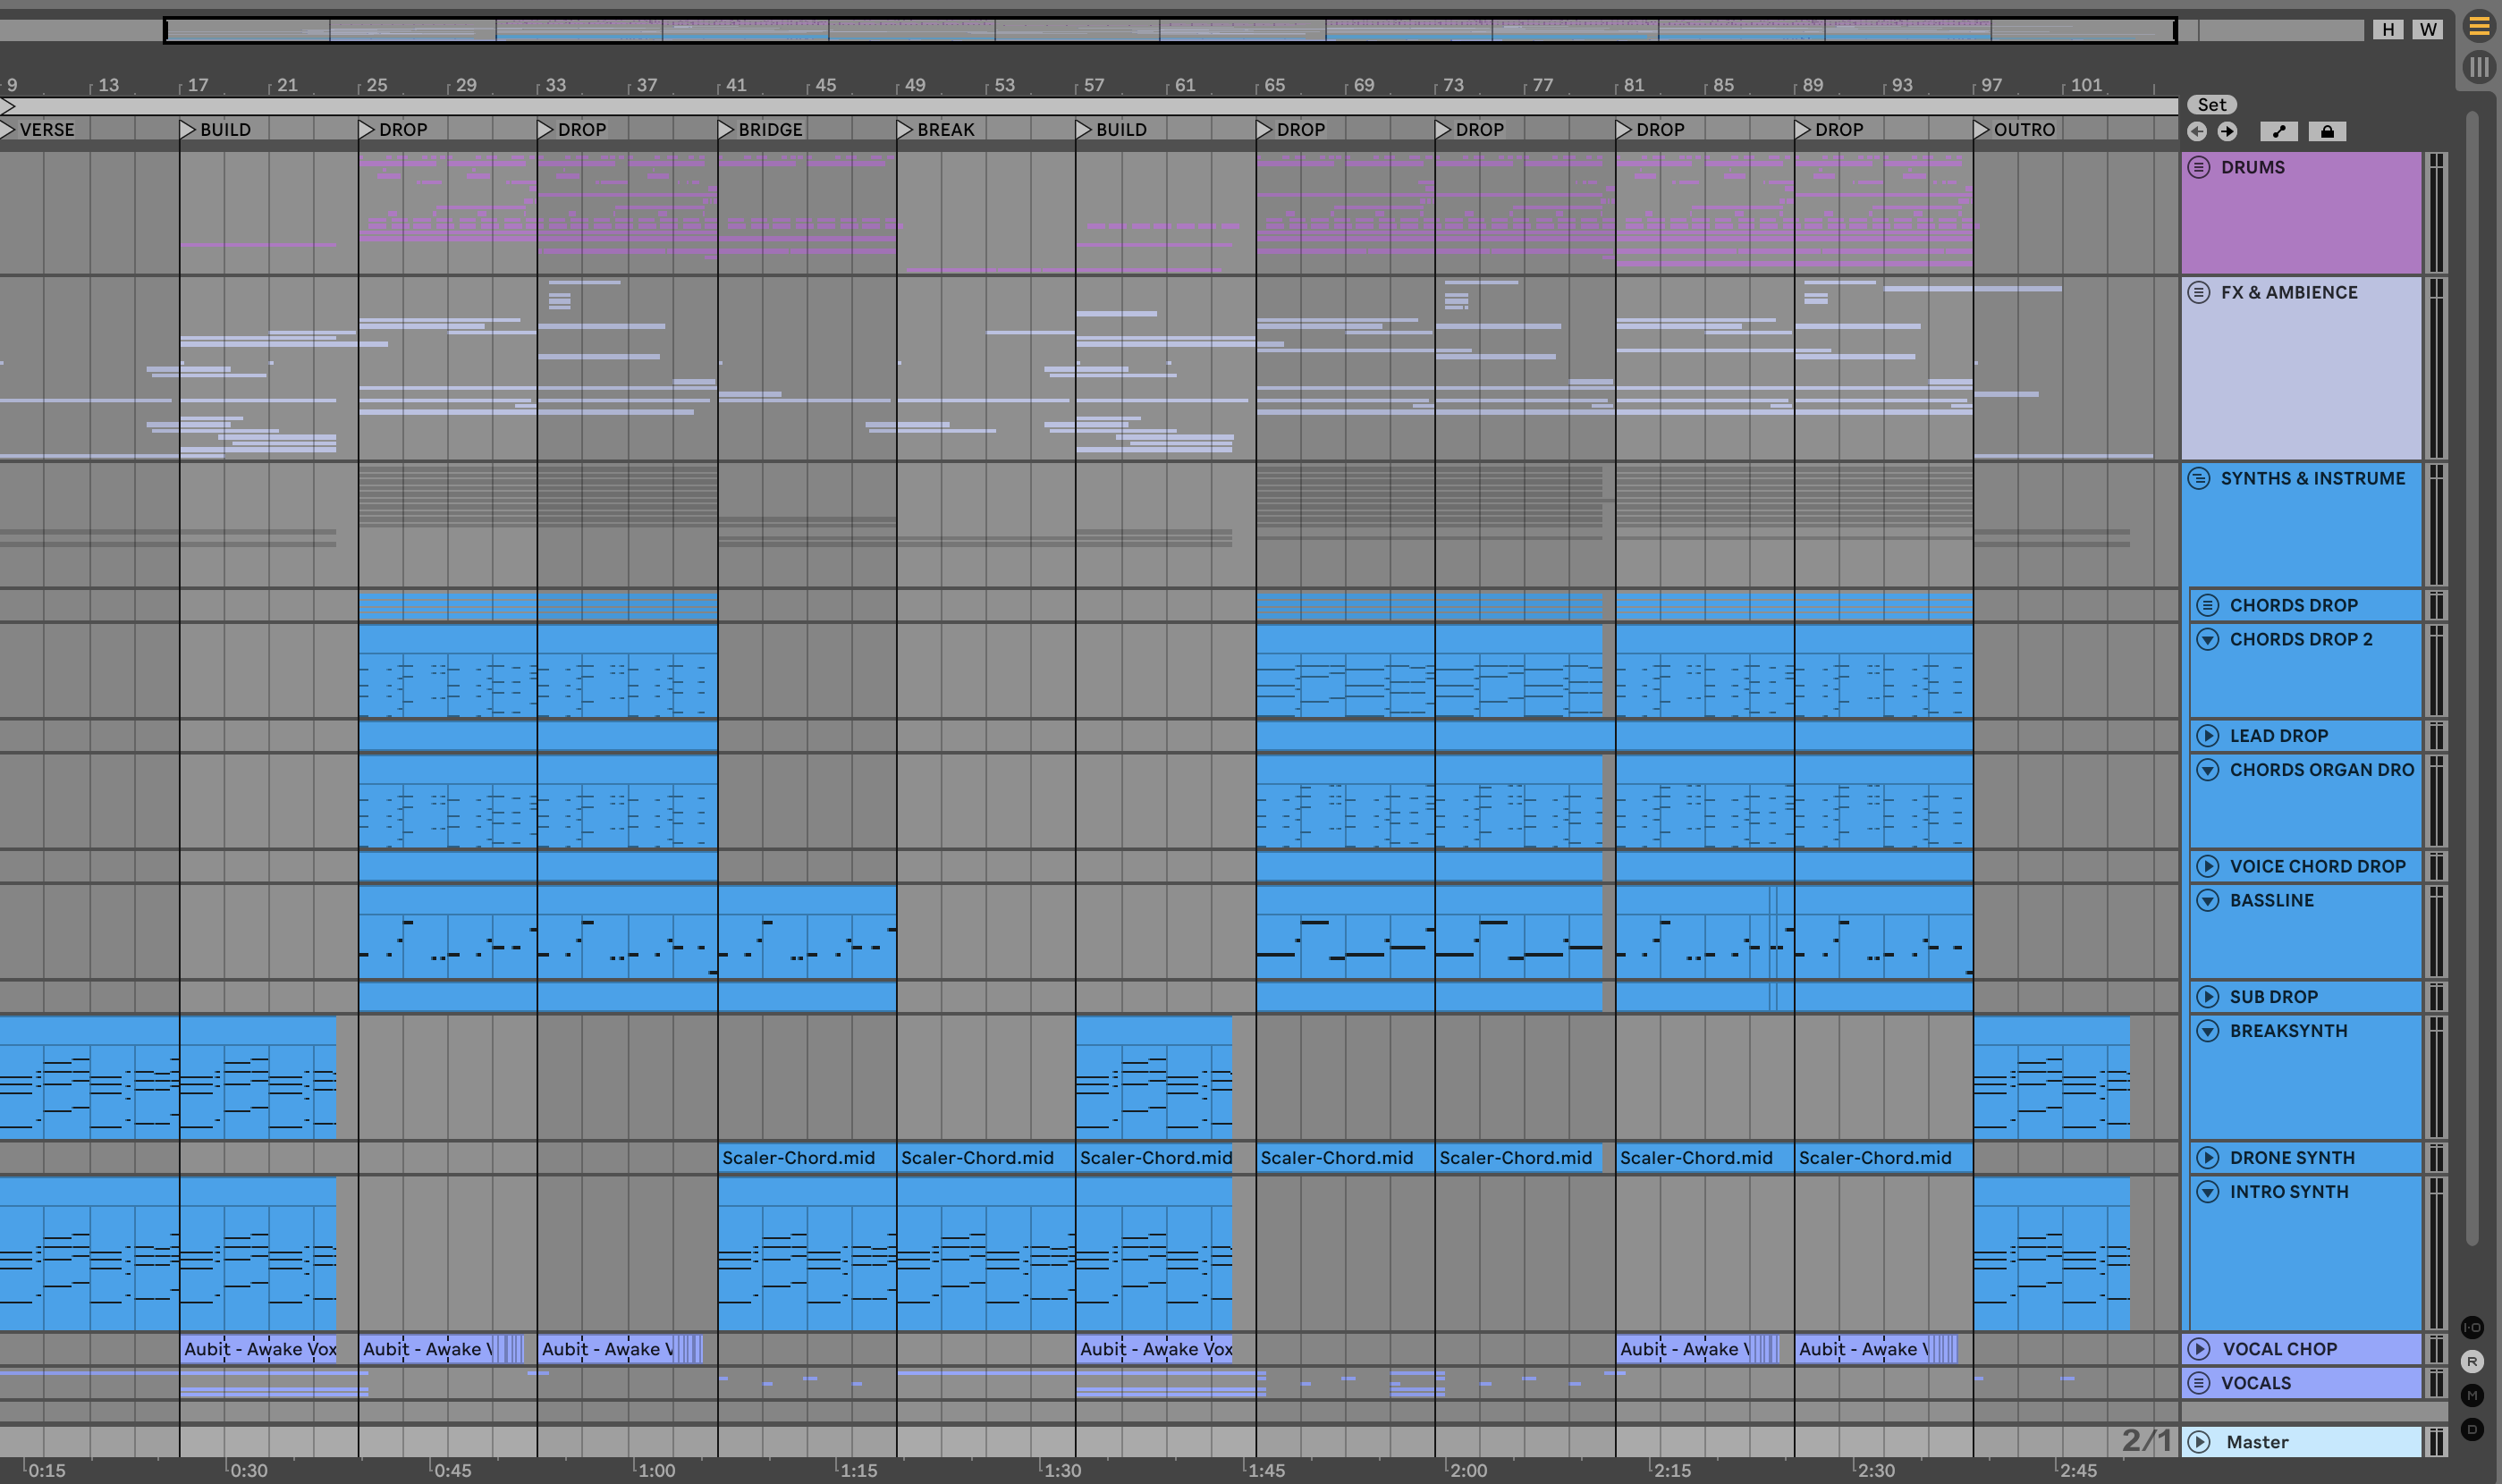Jump to the BRIDGE locator marker
The height and width of the screenshot is (1484, 2502).
[x=727, y=129]
